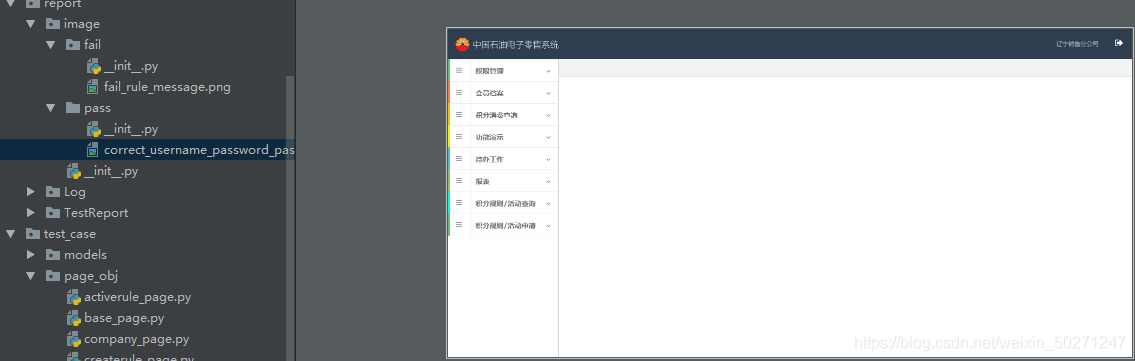Collapse the fail folder arrow
This screenshot has width=1135, height=361.
point(51,45)
